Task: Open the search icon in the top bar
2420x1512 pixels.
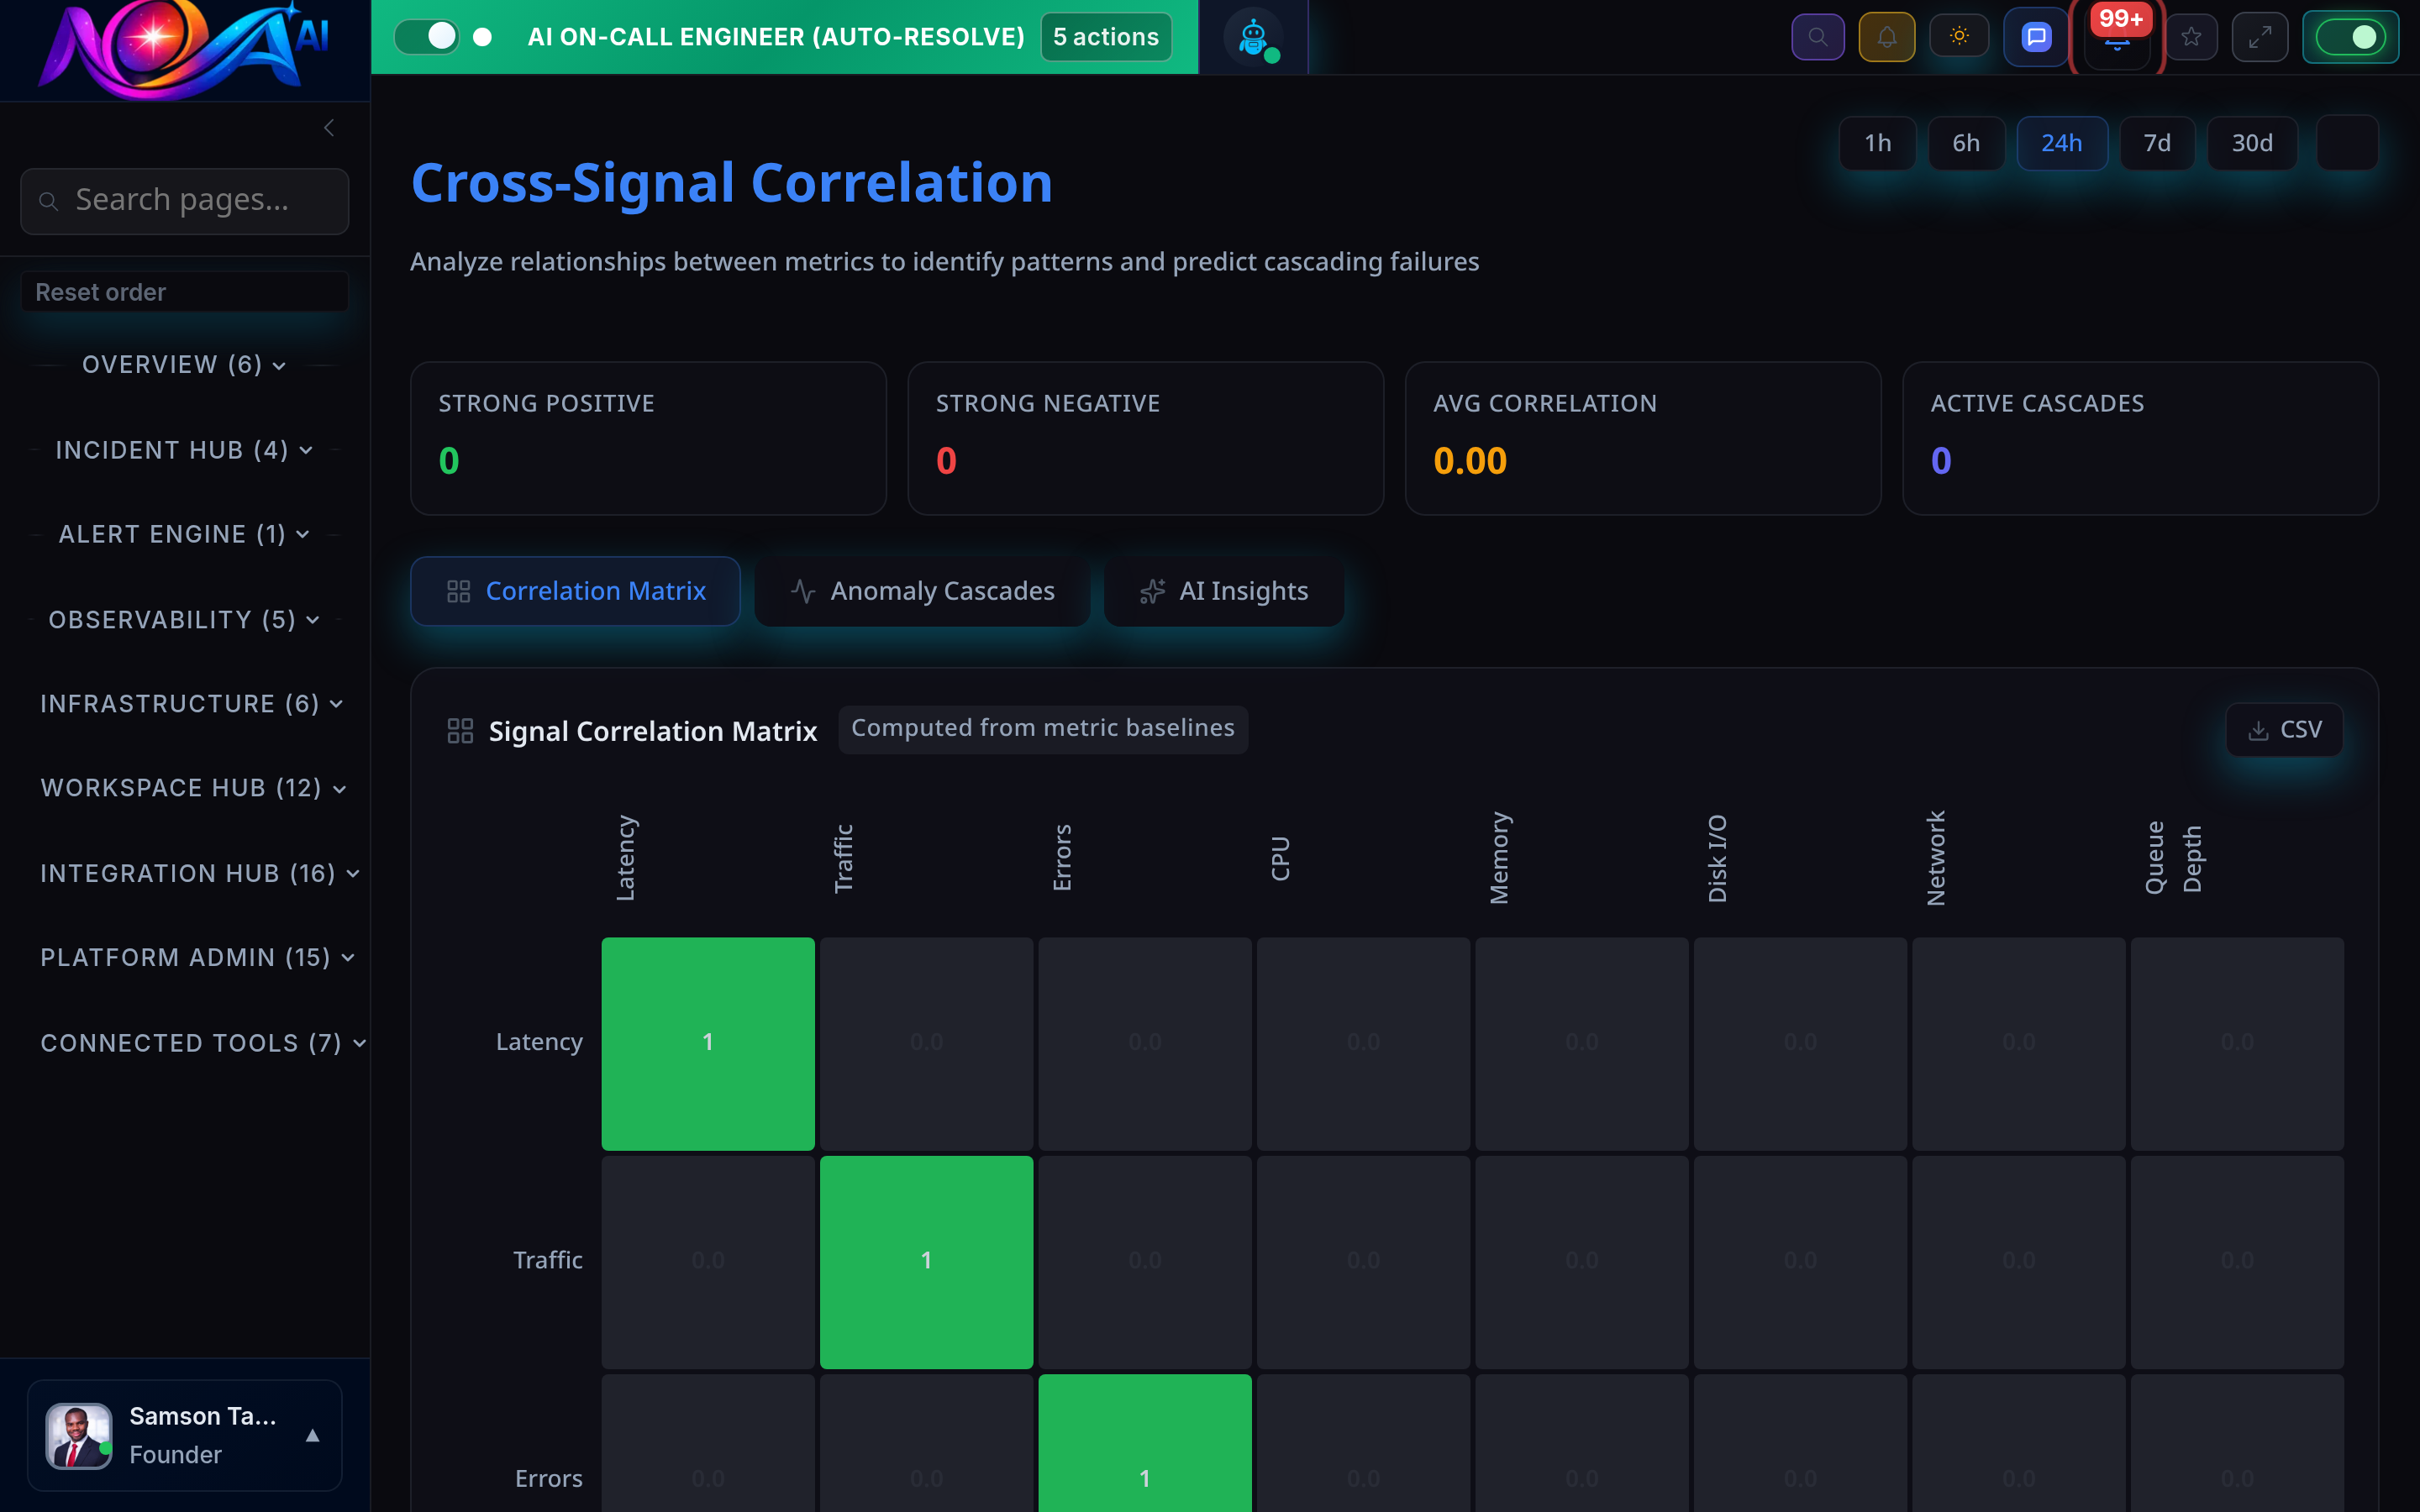Action: (1818, 36)
